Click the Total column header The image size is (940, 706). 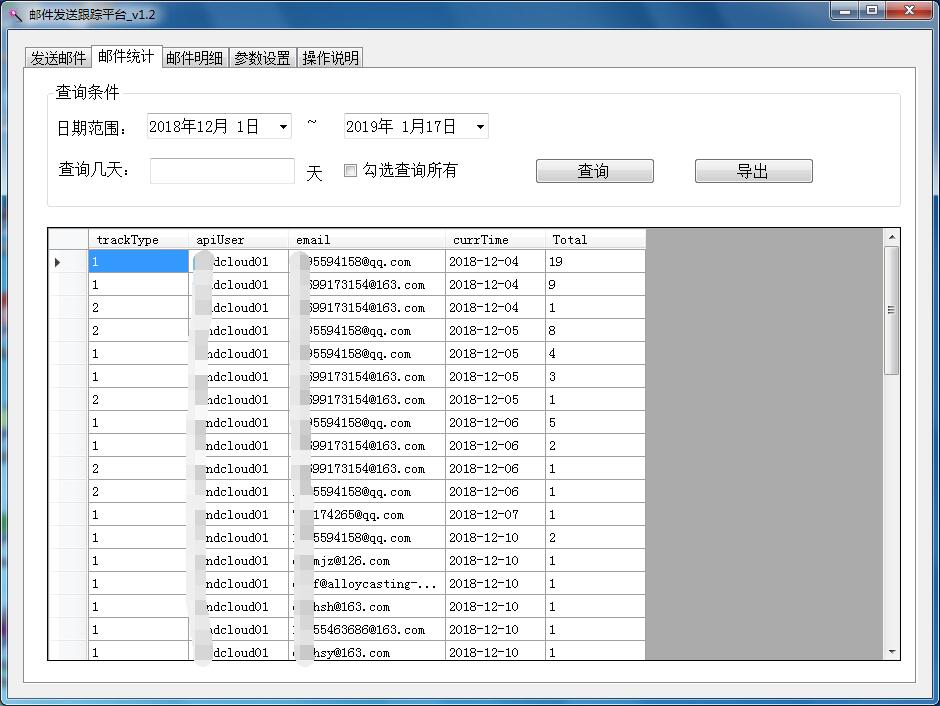point(595,240)
